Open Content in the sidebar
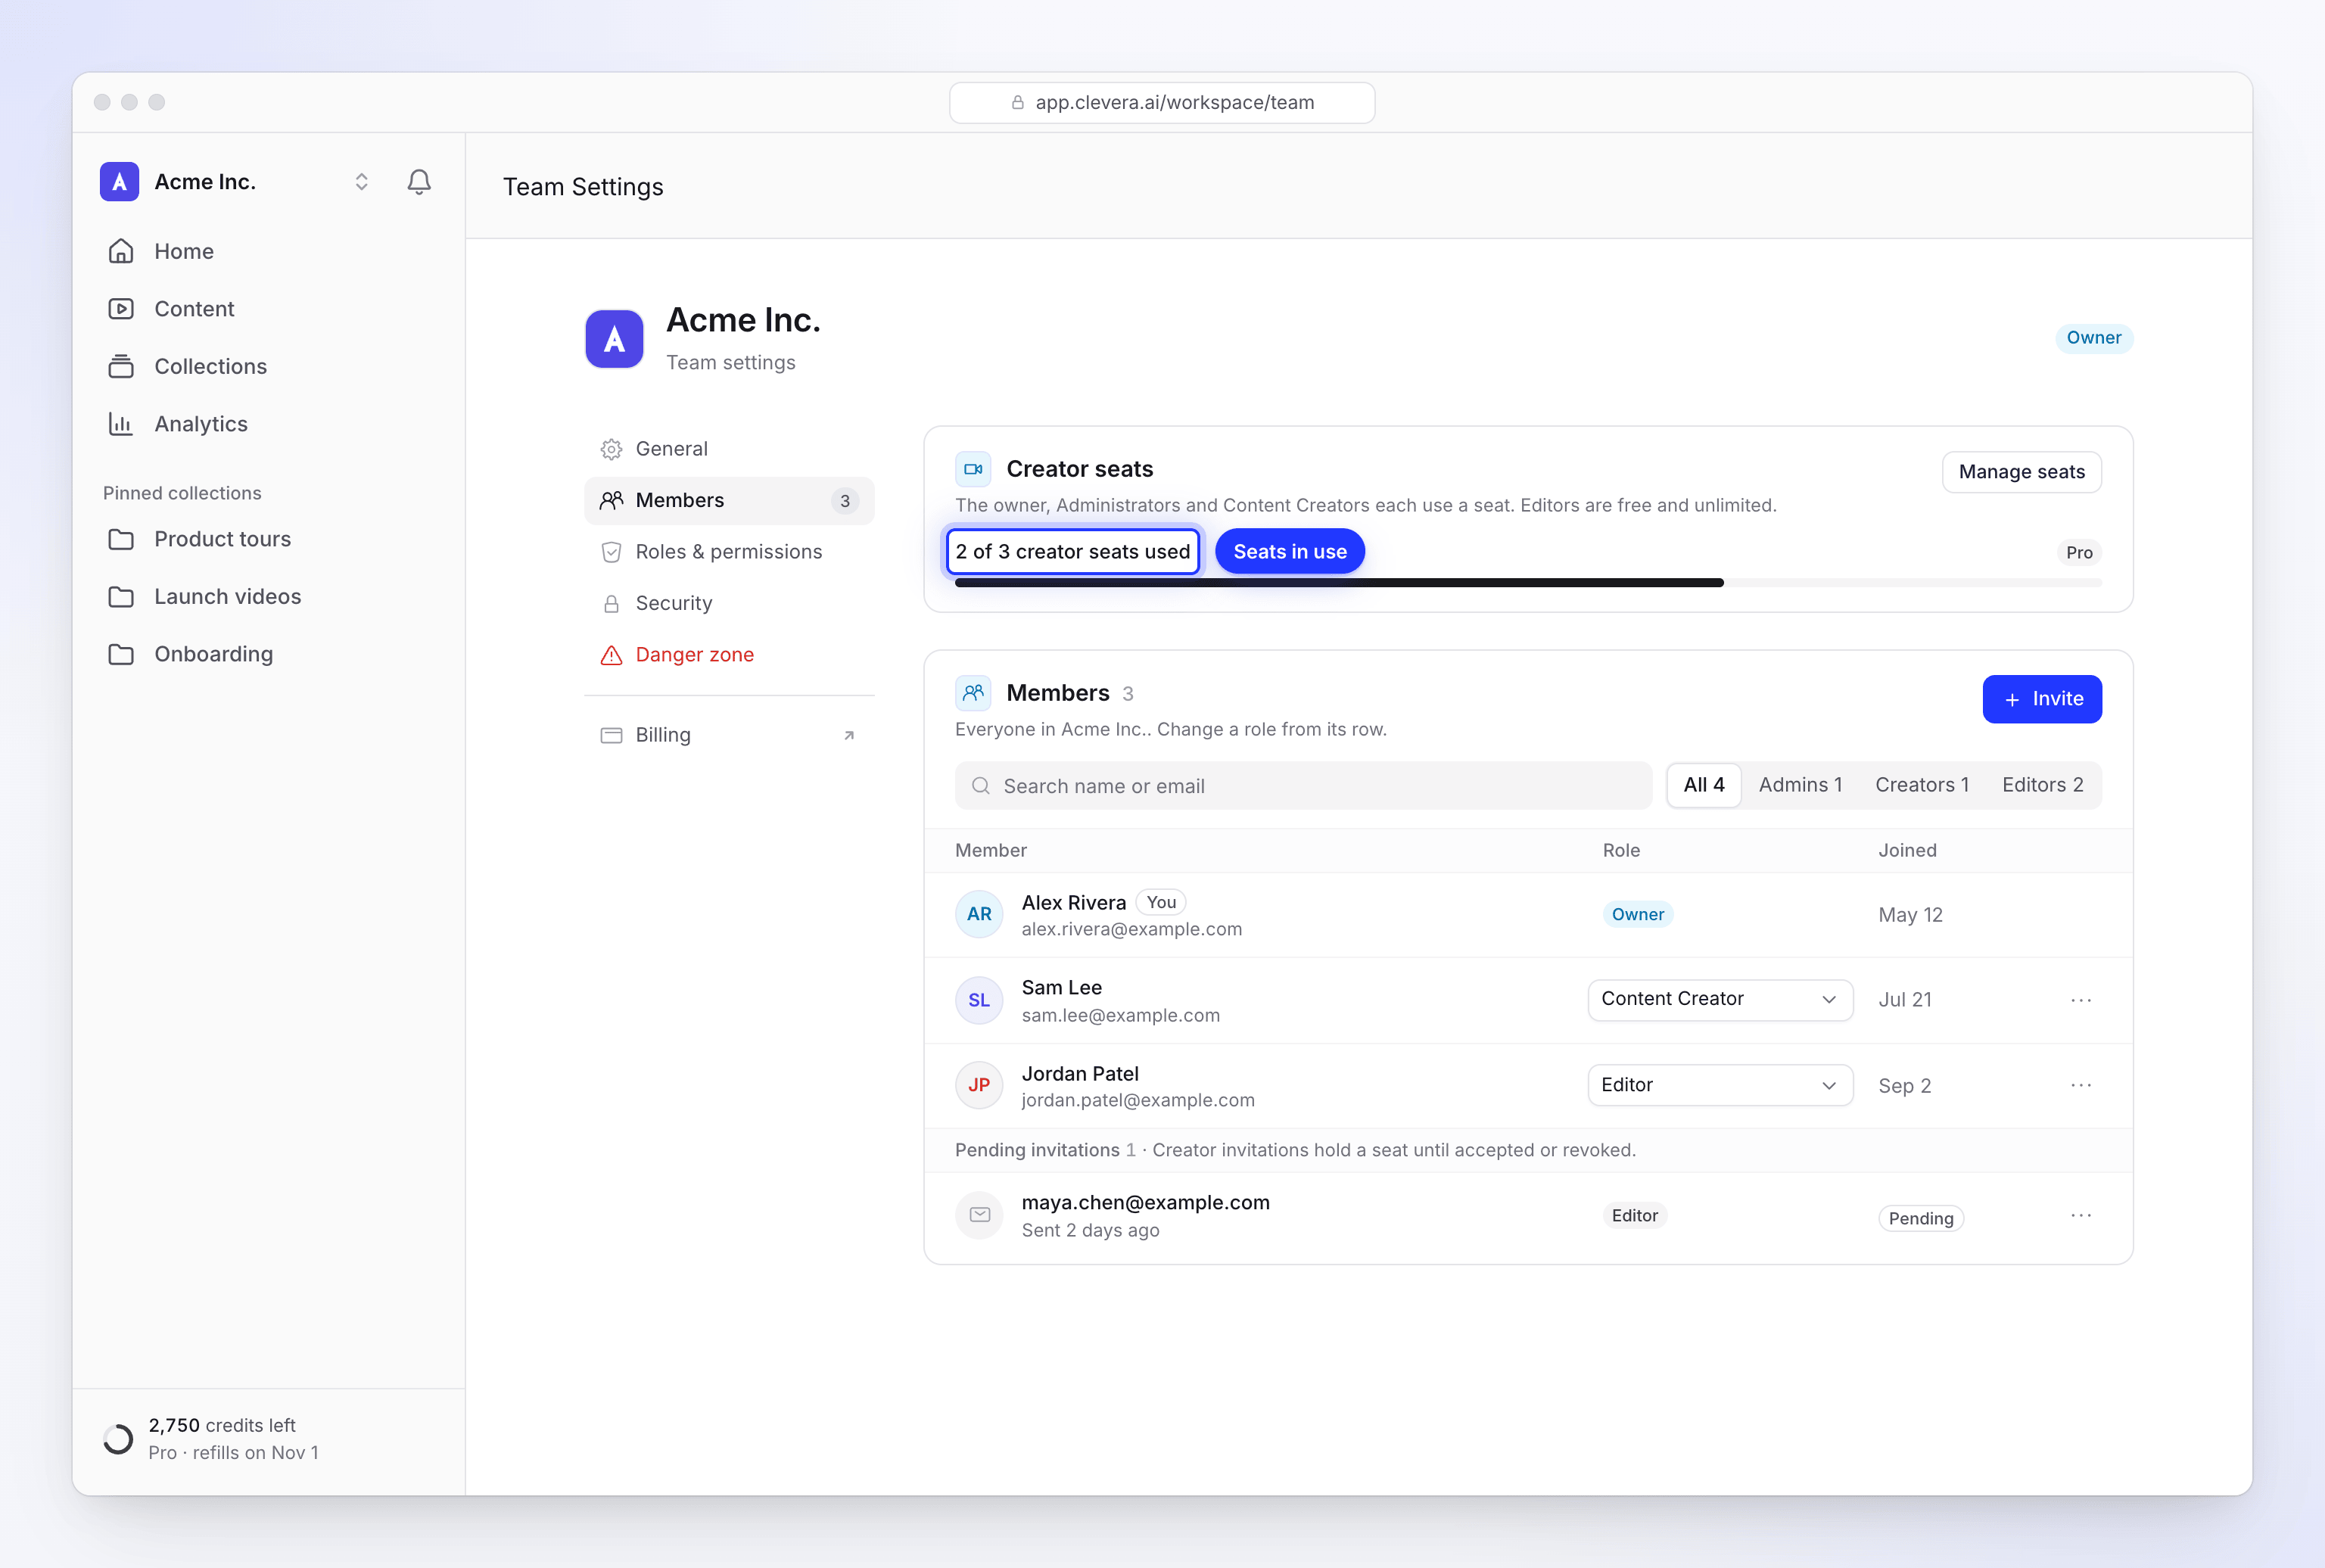Screen dimensions: 2325x1568 (268, 309)
